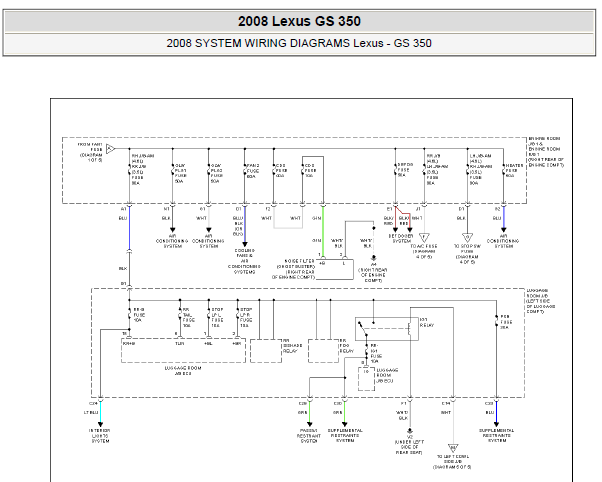Screen dimensions: 602x482
Task: Click the INTERIOR LIGHTS SYSTEM label
Action: click(x=100, y=436)
